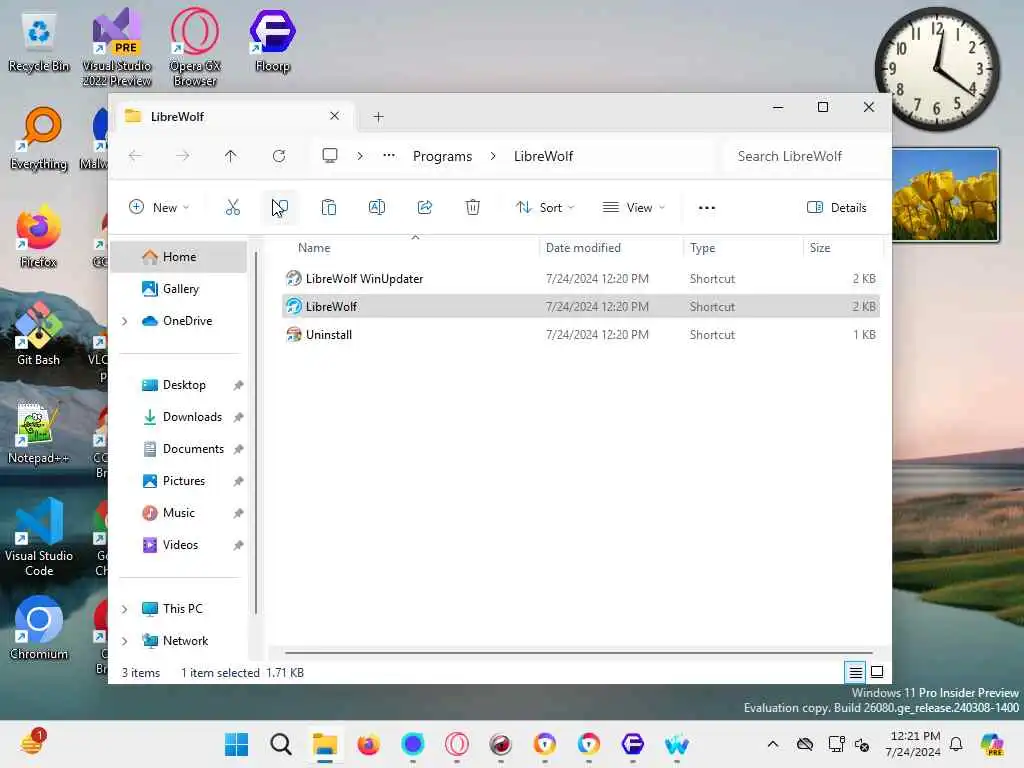
Task: Select Floorp desktop shortcut
Action: 272,40
